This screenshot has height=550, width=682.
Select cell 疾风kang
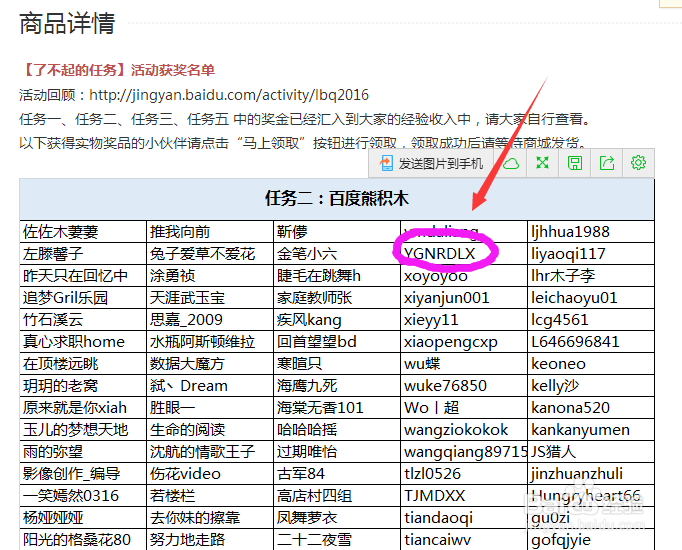click(x=337, y=320)
